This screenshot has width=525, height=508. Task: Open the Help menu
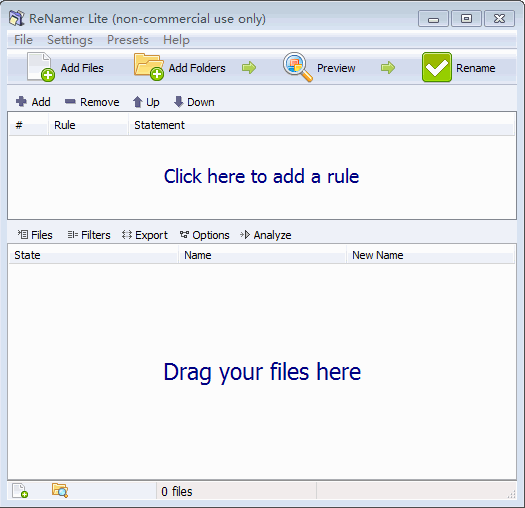pyautogui.click(x=176, y=40)
